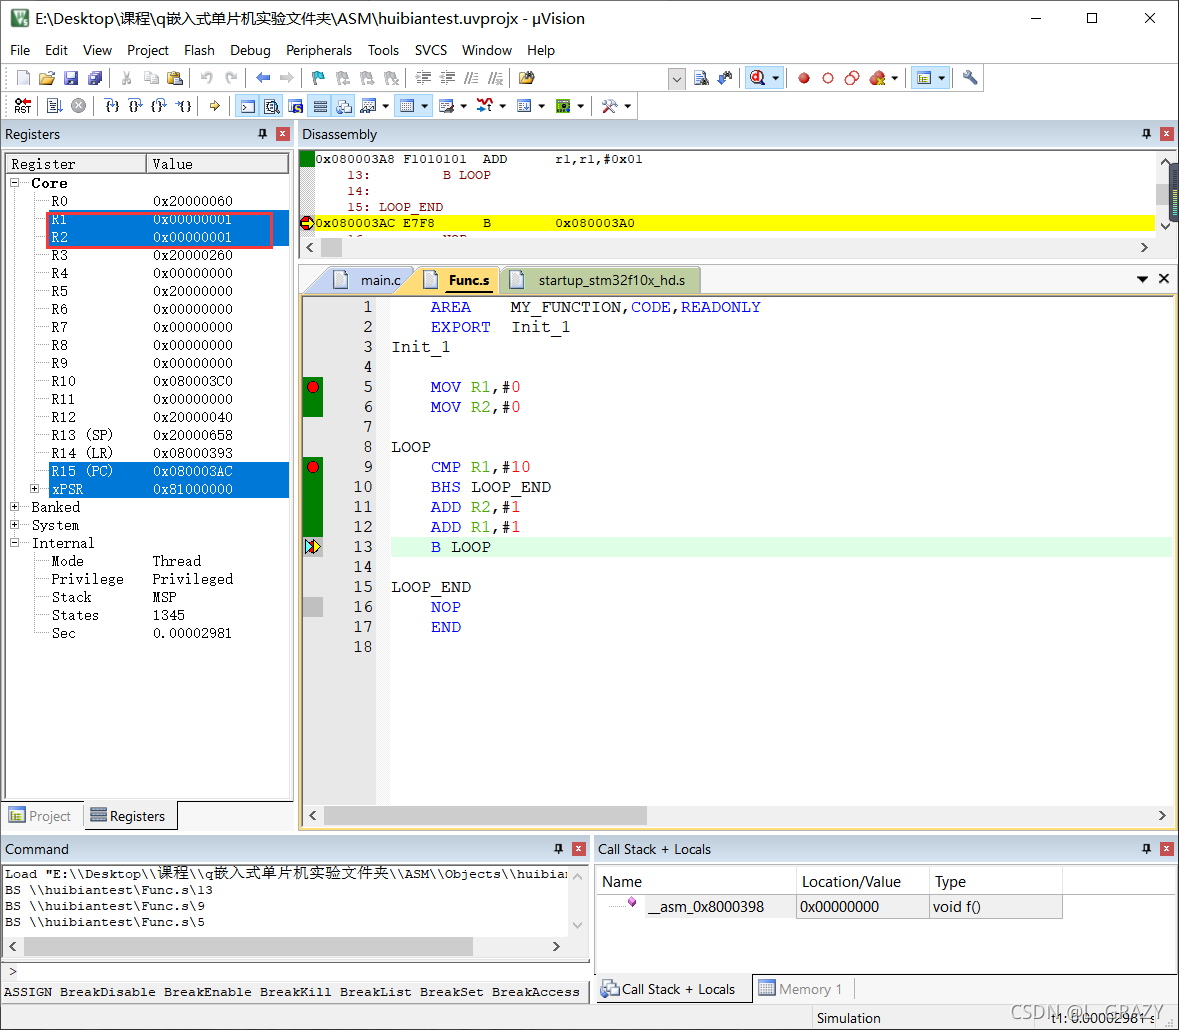Open Watch Windows dropdown arrow
The height and width of the screenshot is (1030, 1179).
386,106
